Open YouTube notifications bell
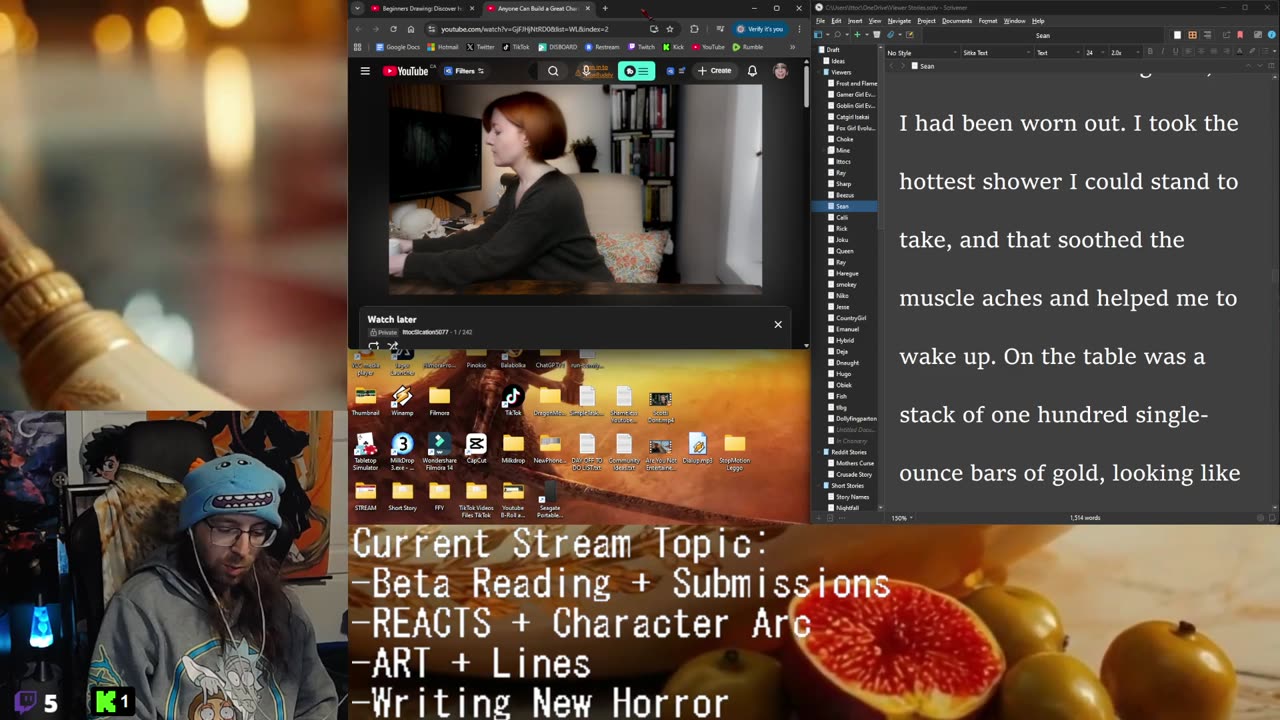The image size is (1280, 720). point(752,71)
